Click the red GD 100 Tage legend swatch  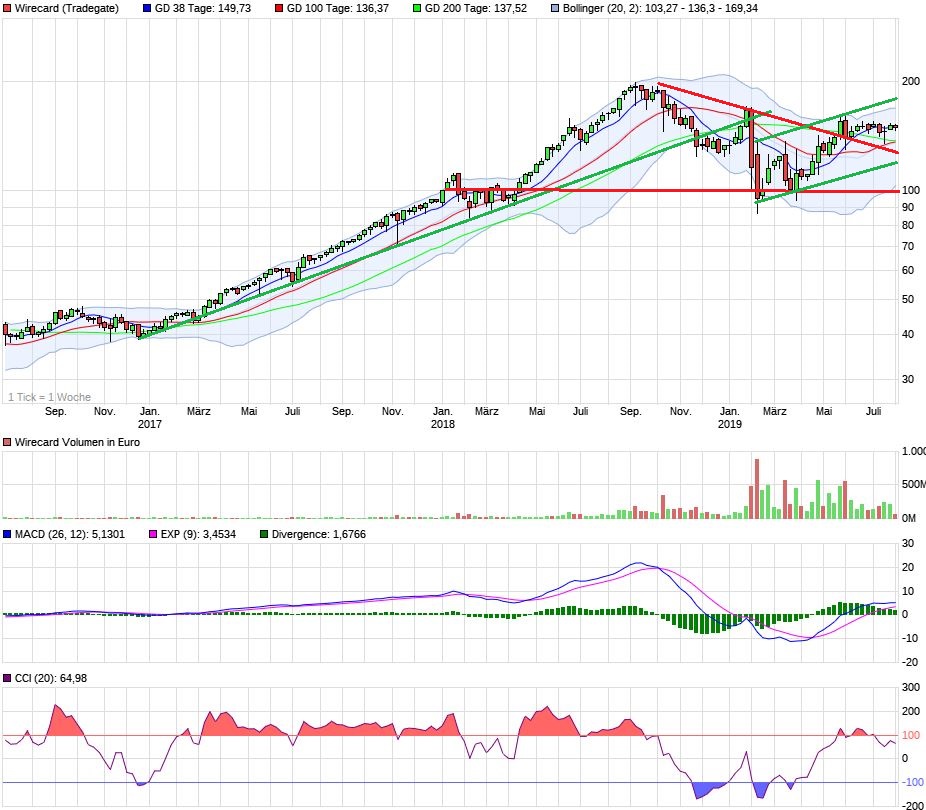point(279,8)
